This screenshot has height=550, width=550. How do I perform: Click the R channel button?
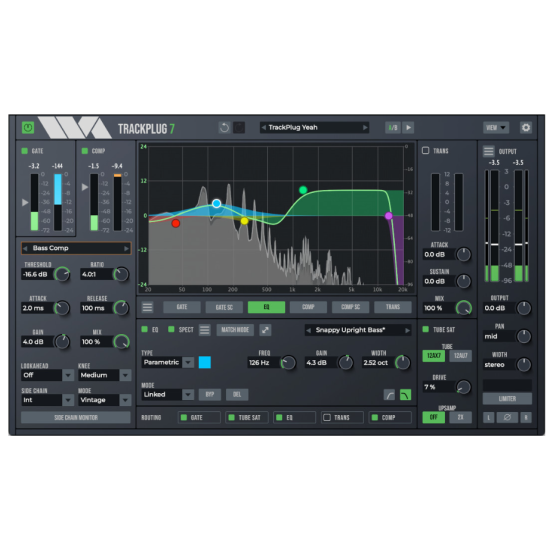[526, 417]
